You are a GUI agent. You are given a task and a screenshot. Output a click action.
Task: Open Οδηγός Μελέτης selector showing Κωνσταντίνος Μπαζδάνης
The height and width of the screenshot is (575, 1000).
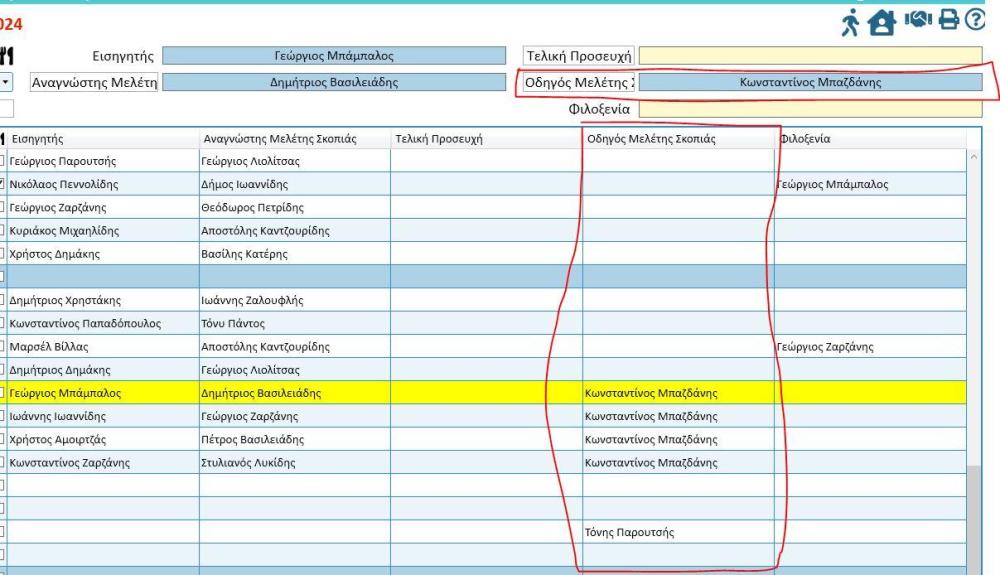[x=810, y=83]
